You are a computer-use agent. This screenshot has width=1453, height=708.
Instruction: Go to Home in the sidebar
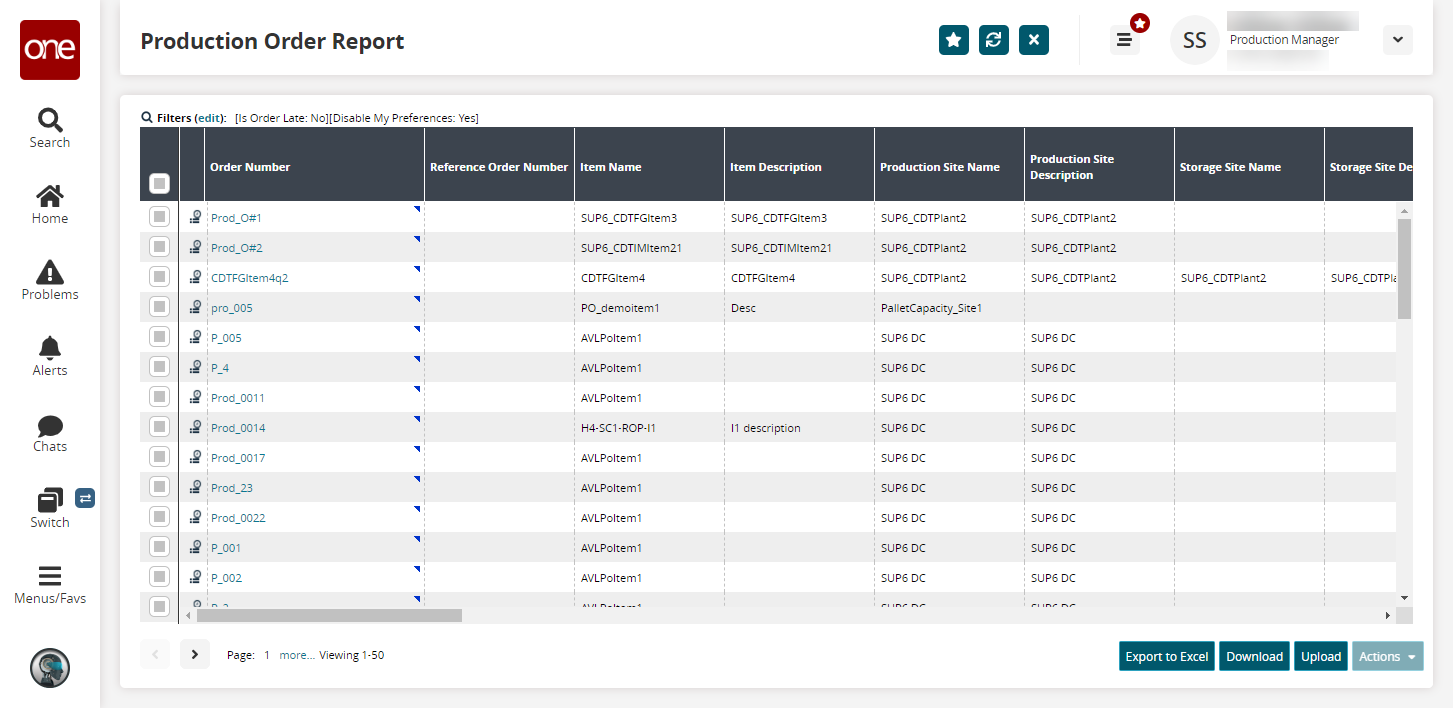click(49, 204)
